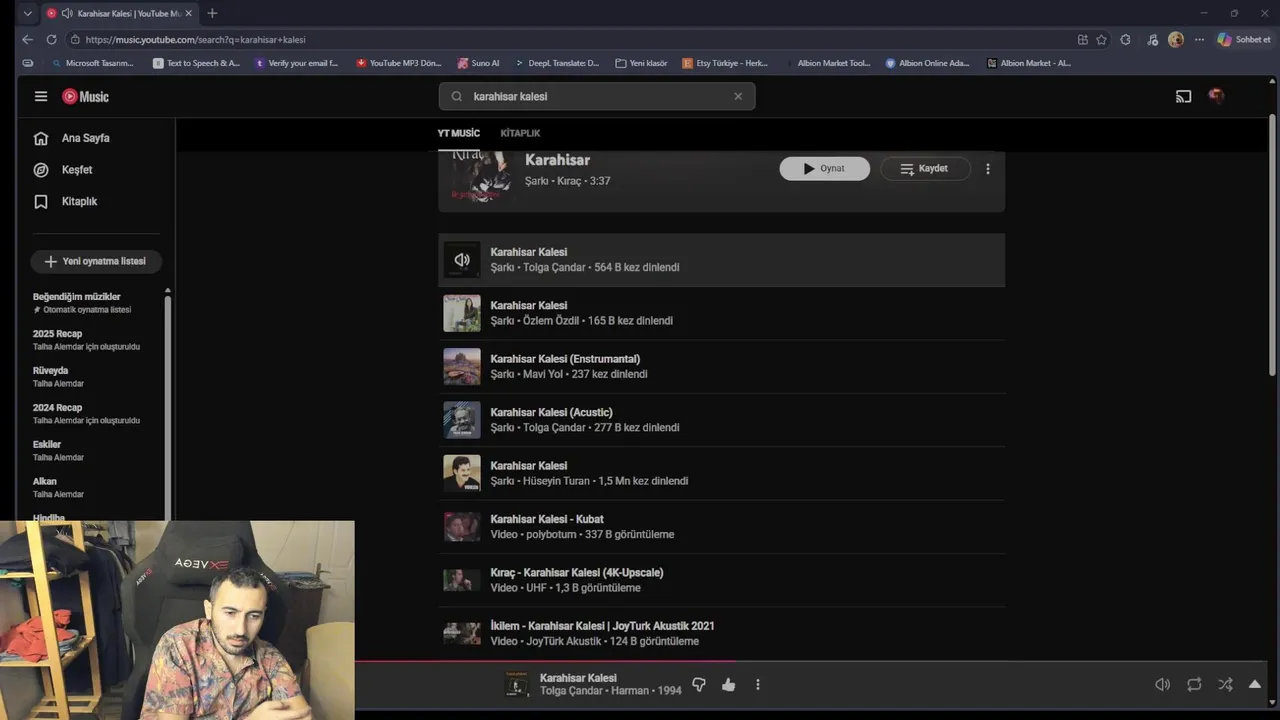Open browser profile avatar in toolbar
The height and width of the screenshot is (720, 1280).
click(x=1175, y=40)
